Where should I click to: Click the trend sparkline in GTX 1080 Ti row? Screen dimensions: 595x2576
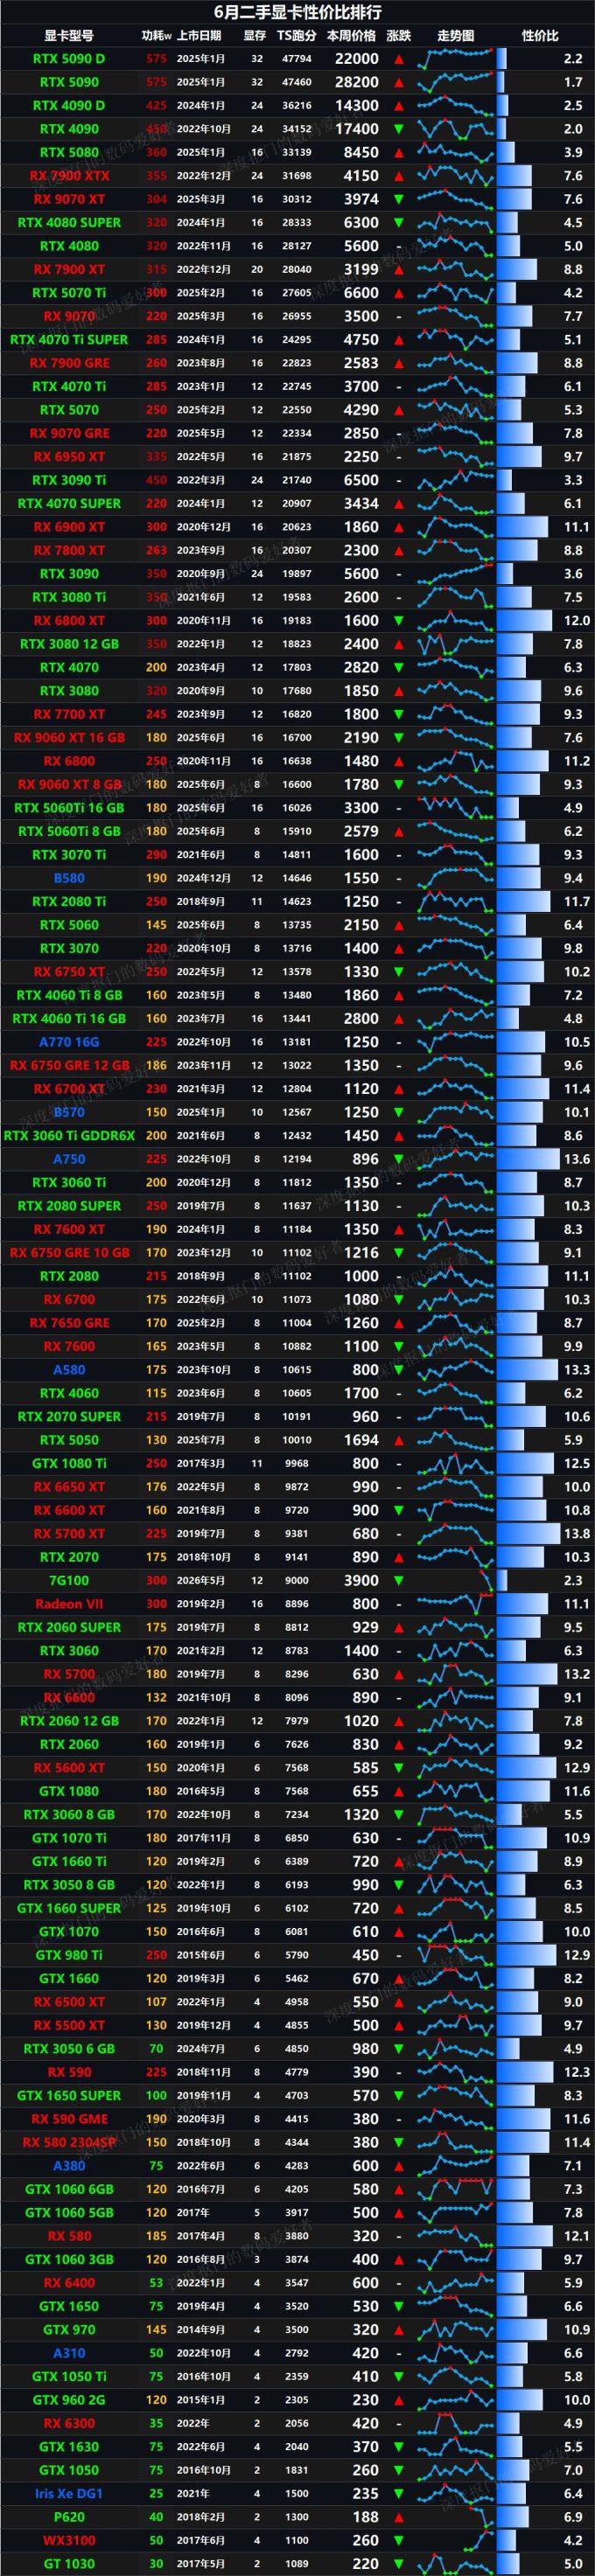(x=456, y=1463)
